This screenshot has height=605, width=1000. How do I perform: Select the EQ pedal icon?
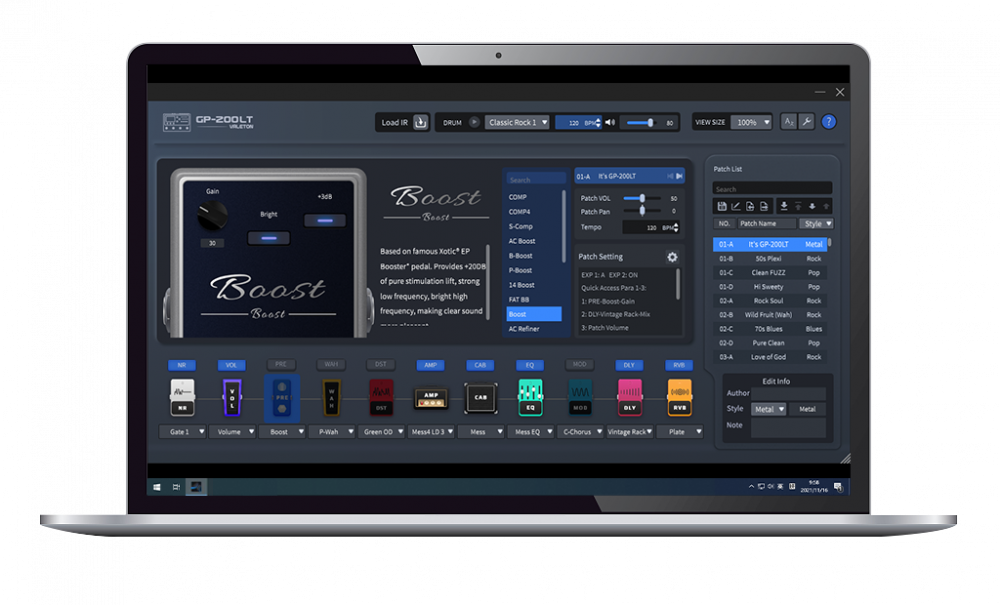531,398
